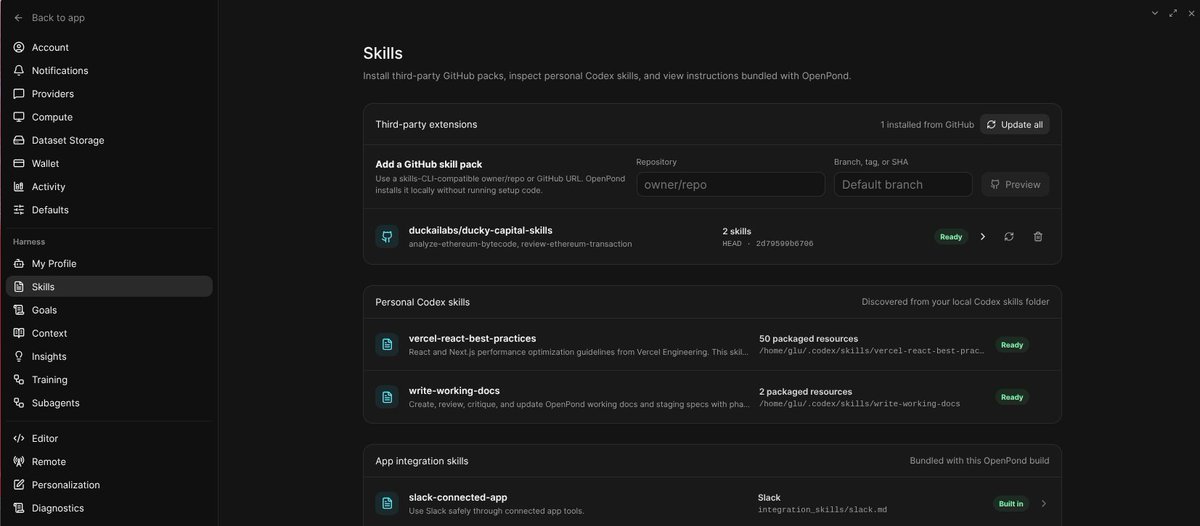1200x526 pixels.
Task: Open the Diagnostics section
Action: [109, 508]
